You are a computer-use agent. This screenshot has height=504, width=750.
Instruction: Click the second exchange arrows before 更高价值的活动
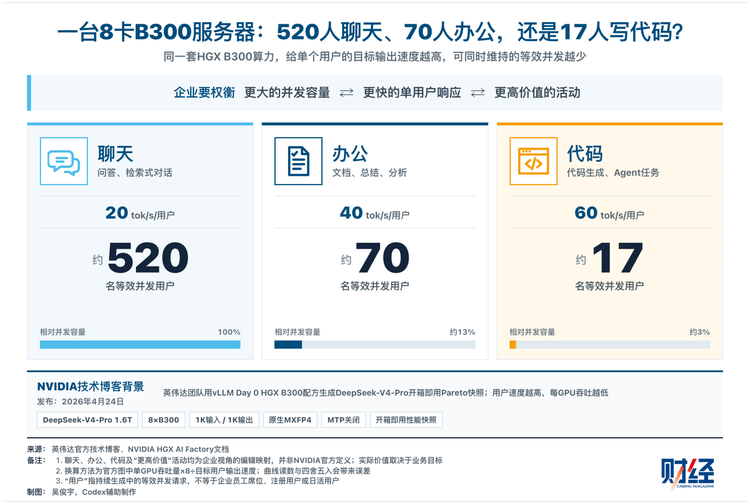pos(478,92)
